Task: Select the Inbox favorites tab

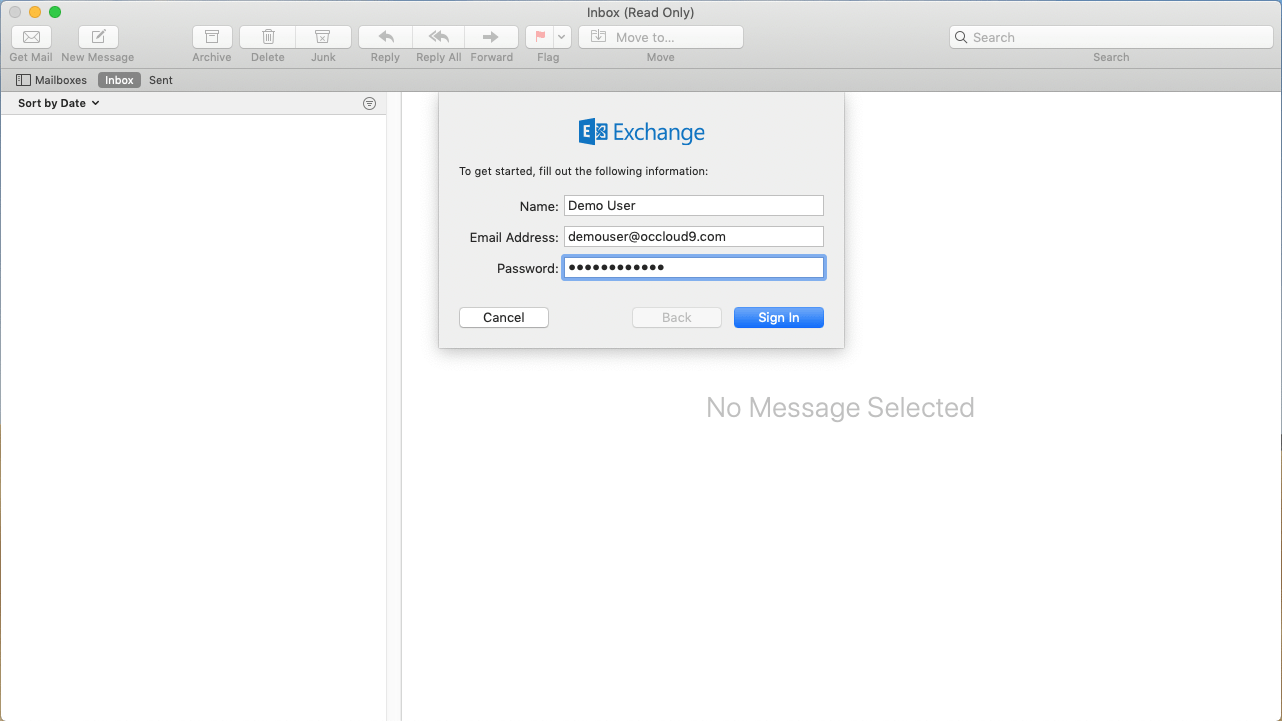Action: coord(119,80)
